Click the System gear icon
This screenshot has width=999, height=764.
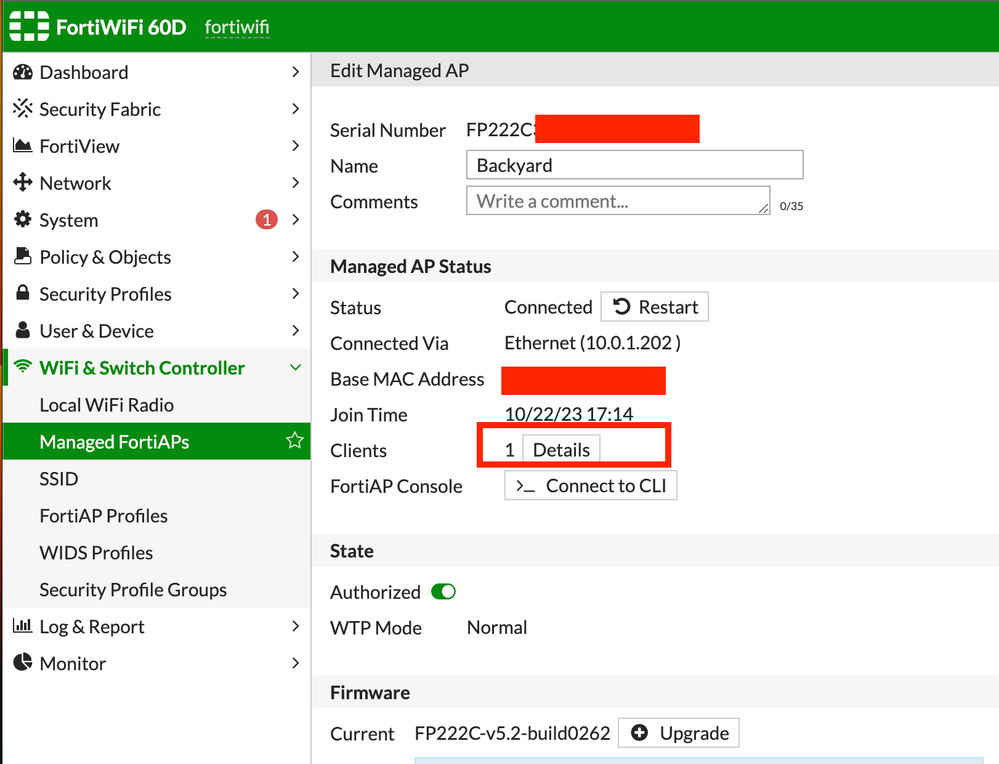coord(22,220)
